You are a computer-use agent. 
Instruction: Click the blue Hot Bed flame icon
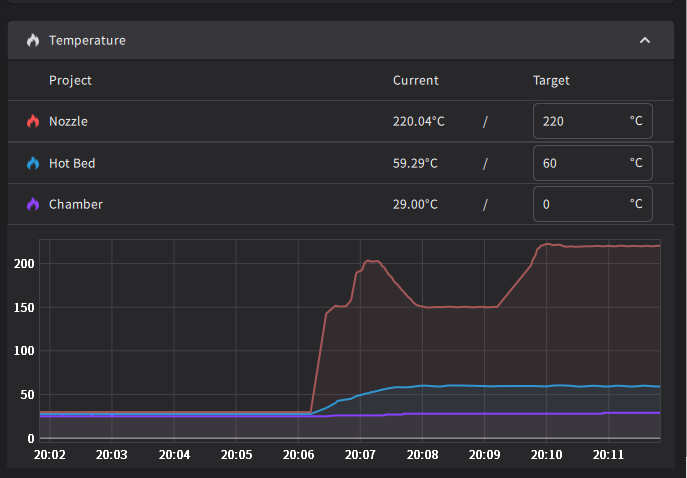tap(33, 163)
